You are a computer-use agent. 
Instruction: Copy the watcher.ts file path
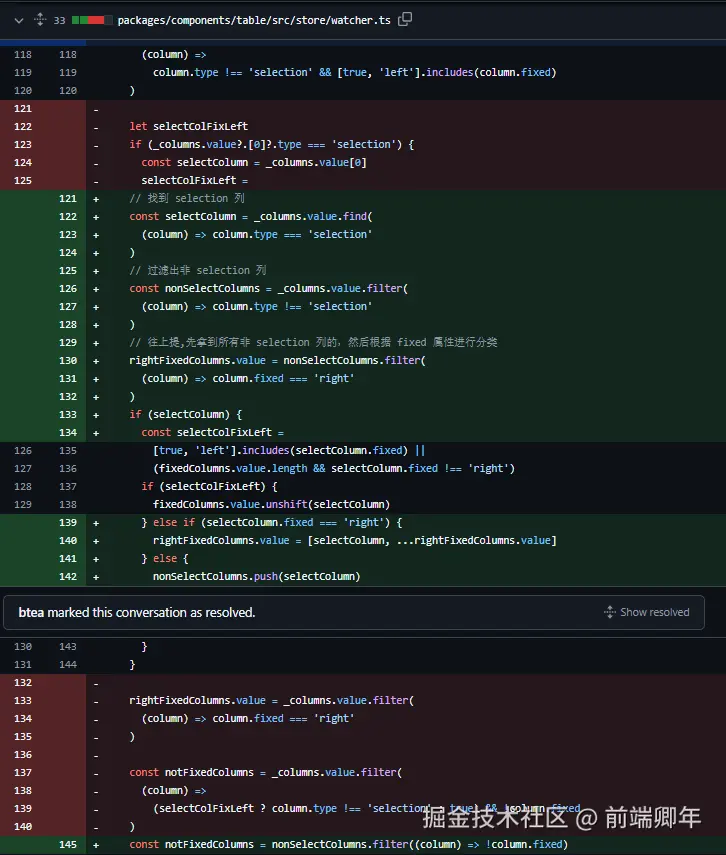405,19
